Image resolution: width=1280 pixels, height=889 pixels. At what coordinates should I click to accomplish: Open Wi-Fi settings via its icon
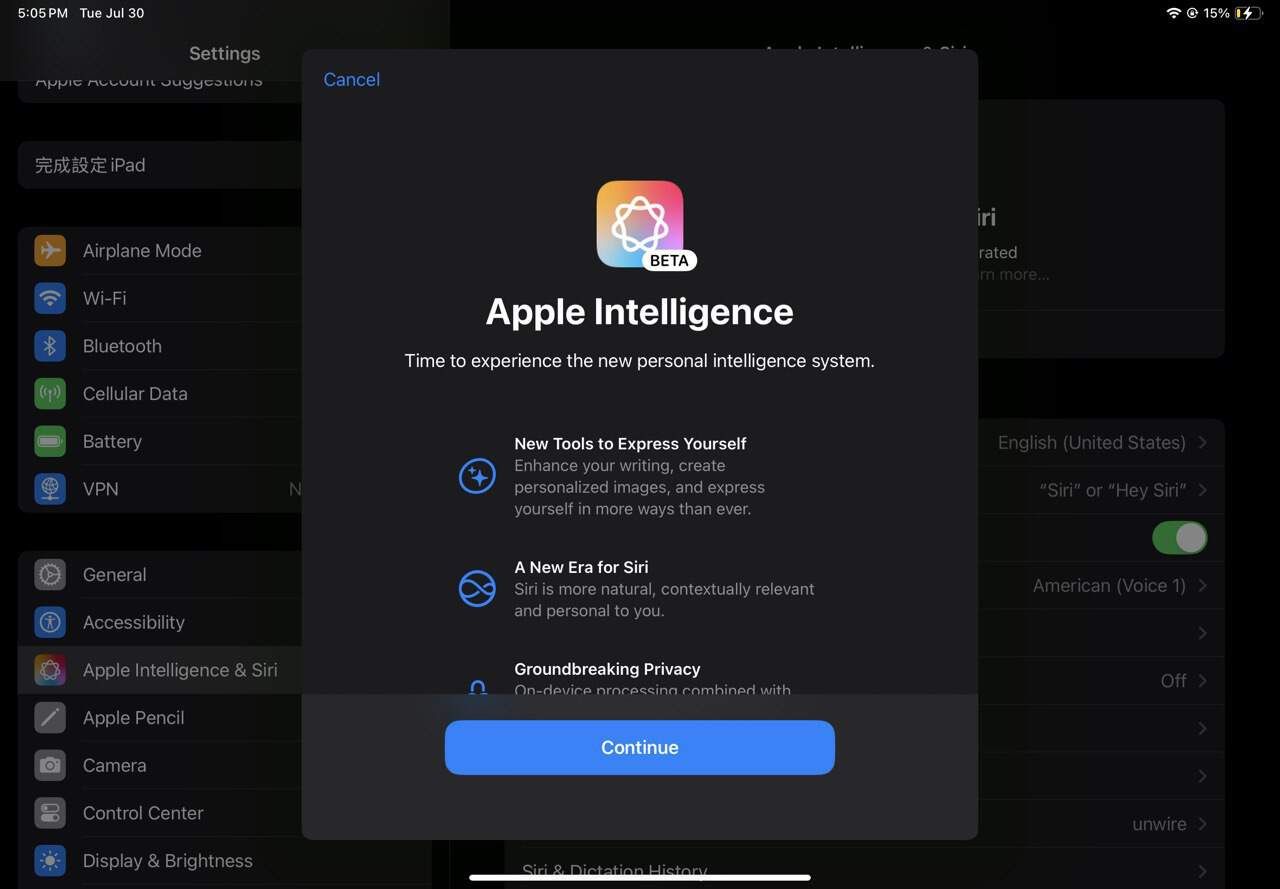(50, 298)
